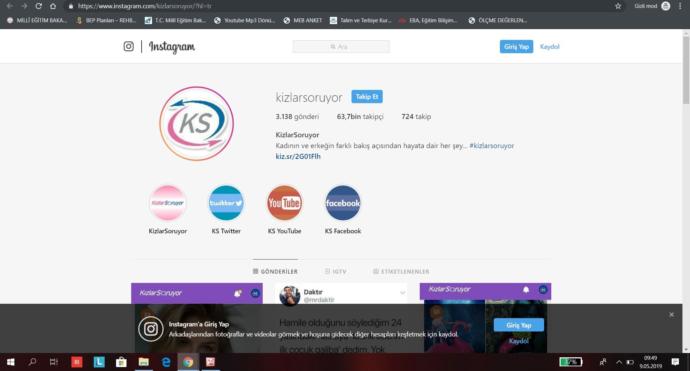
Task: Switch to the IGTV tab
Action: point(335,272)
